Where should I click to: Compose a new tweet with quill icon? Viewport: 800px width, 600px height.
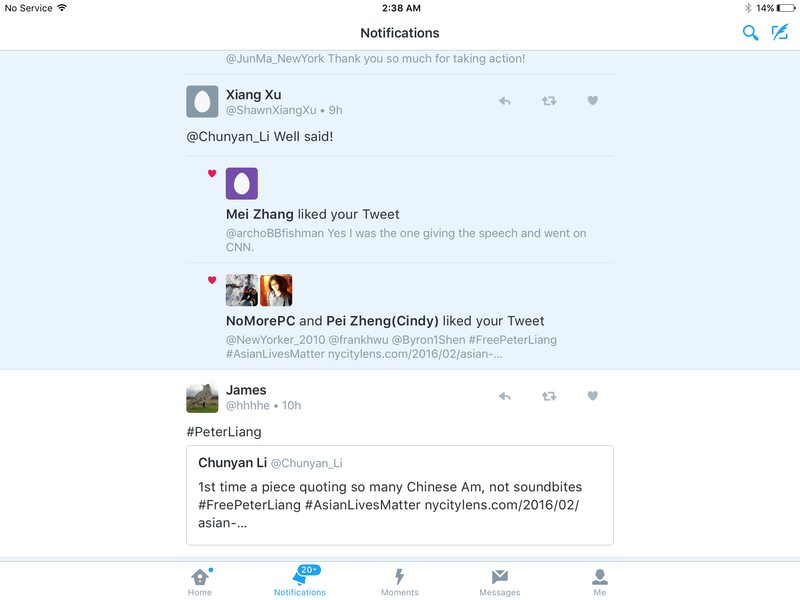pyautogui.click(x=780, y=33)
